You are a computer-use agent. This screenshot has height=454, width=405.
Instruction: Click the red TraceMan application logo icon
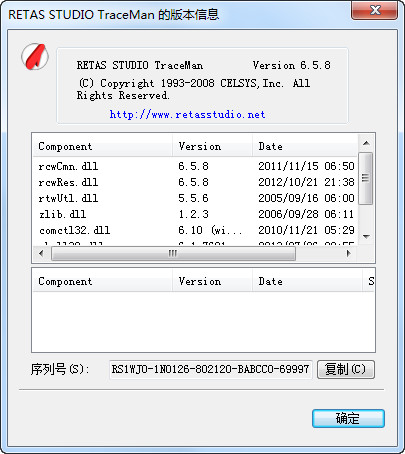35,56
